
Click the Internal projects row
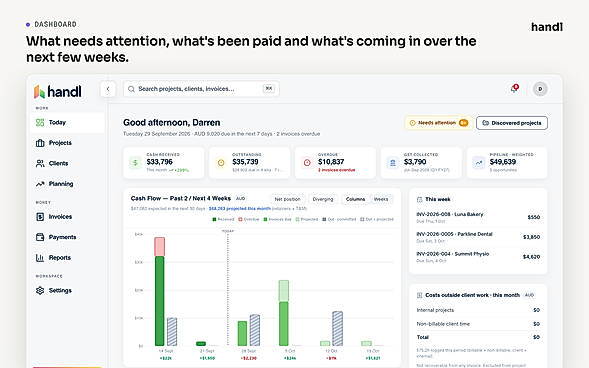[478, 310]
